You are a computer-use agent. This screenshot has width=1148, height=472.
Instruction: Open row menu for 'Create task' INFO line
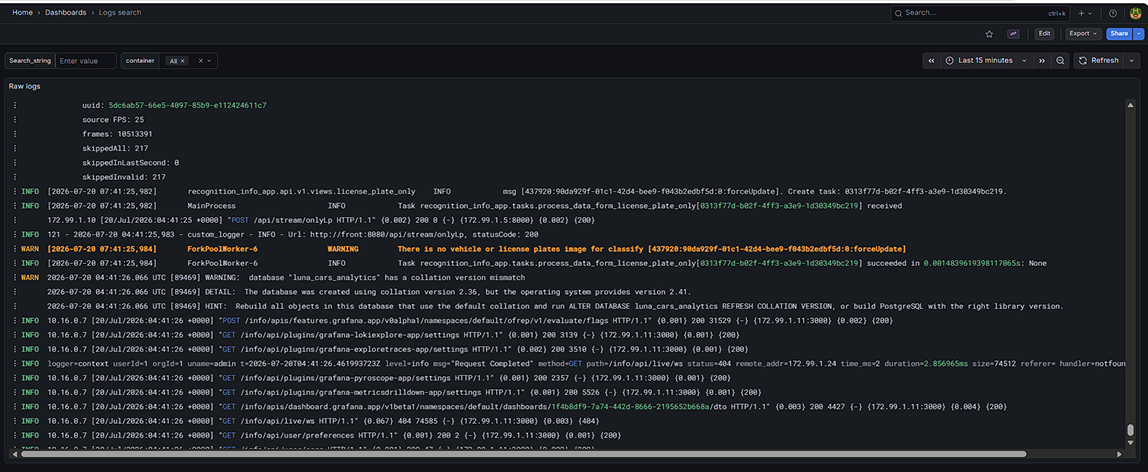coord(14,191)
